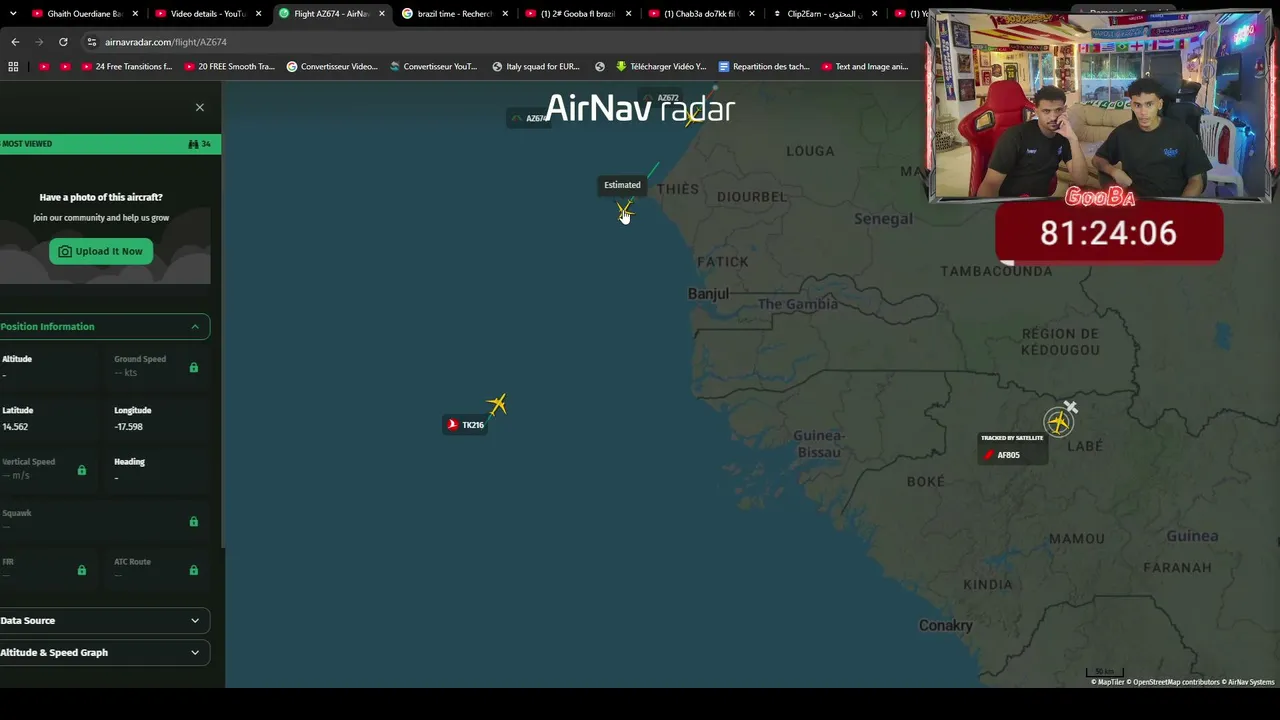1280x720 pixels.
Task: Switch to the Chab3a do7kk tab
Action: [x=702, y=14]
